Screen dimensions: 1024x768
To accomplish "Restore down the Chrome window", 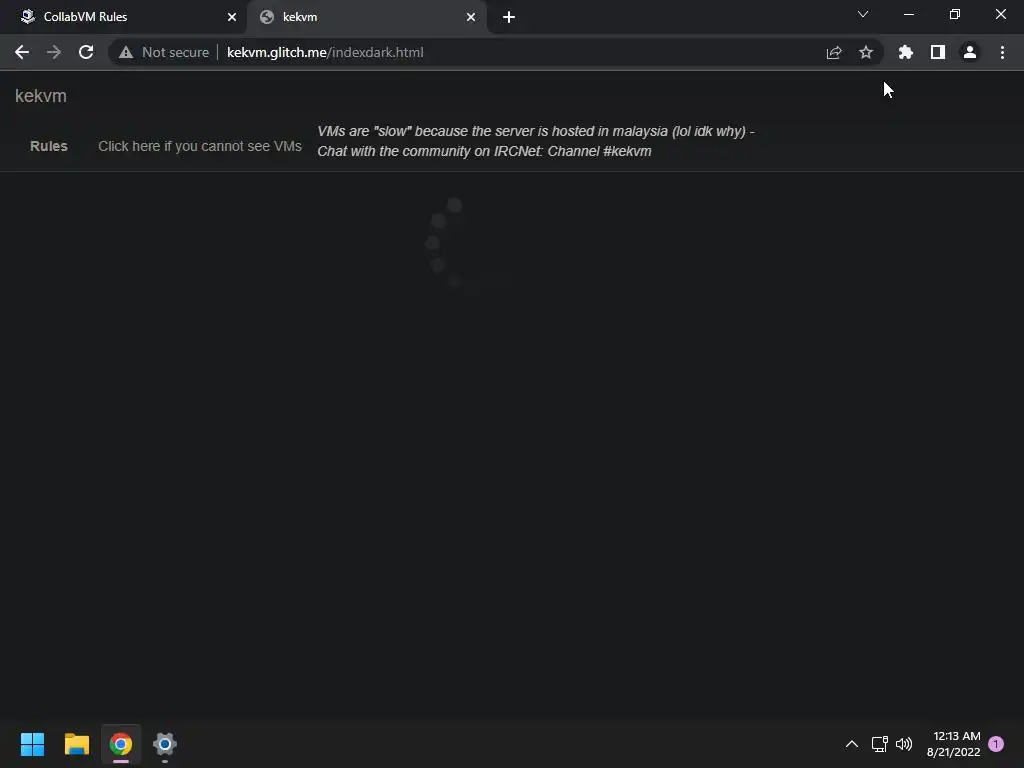I will (x=955, y=14).
